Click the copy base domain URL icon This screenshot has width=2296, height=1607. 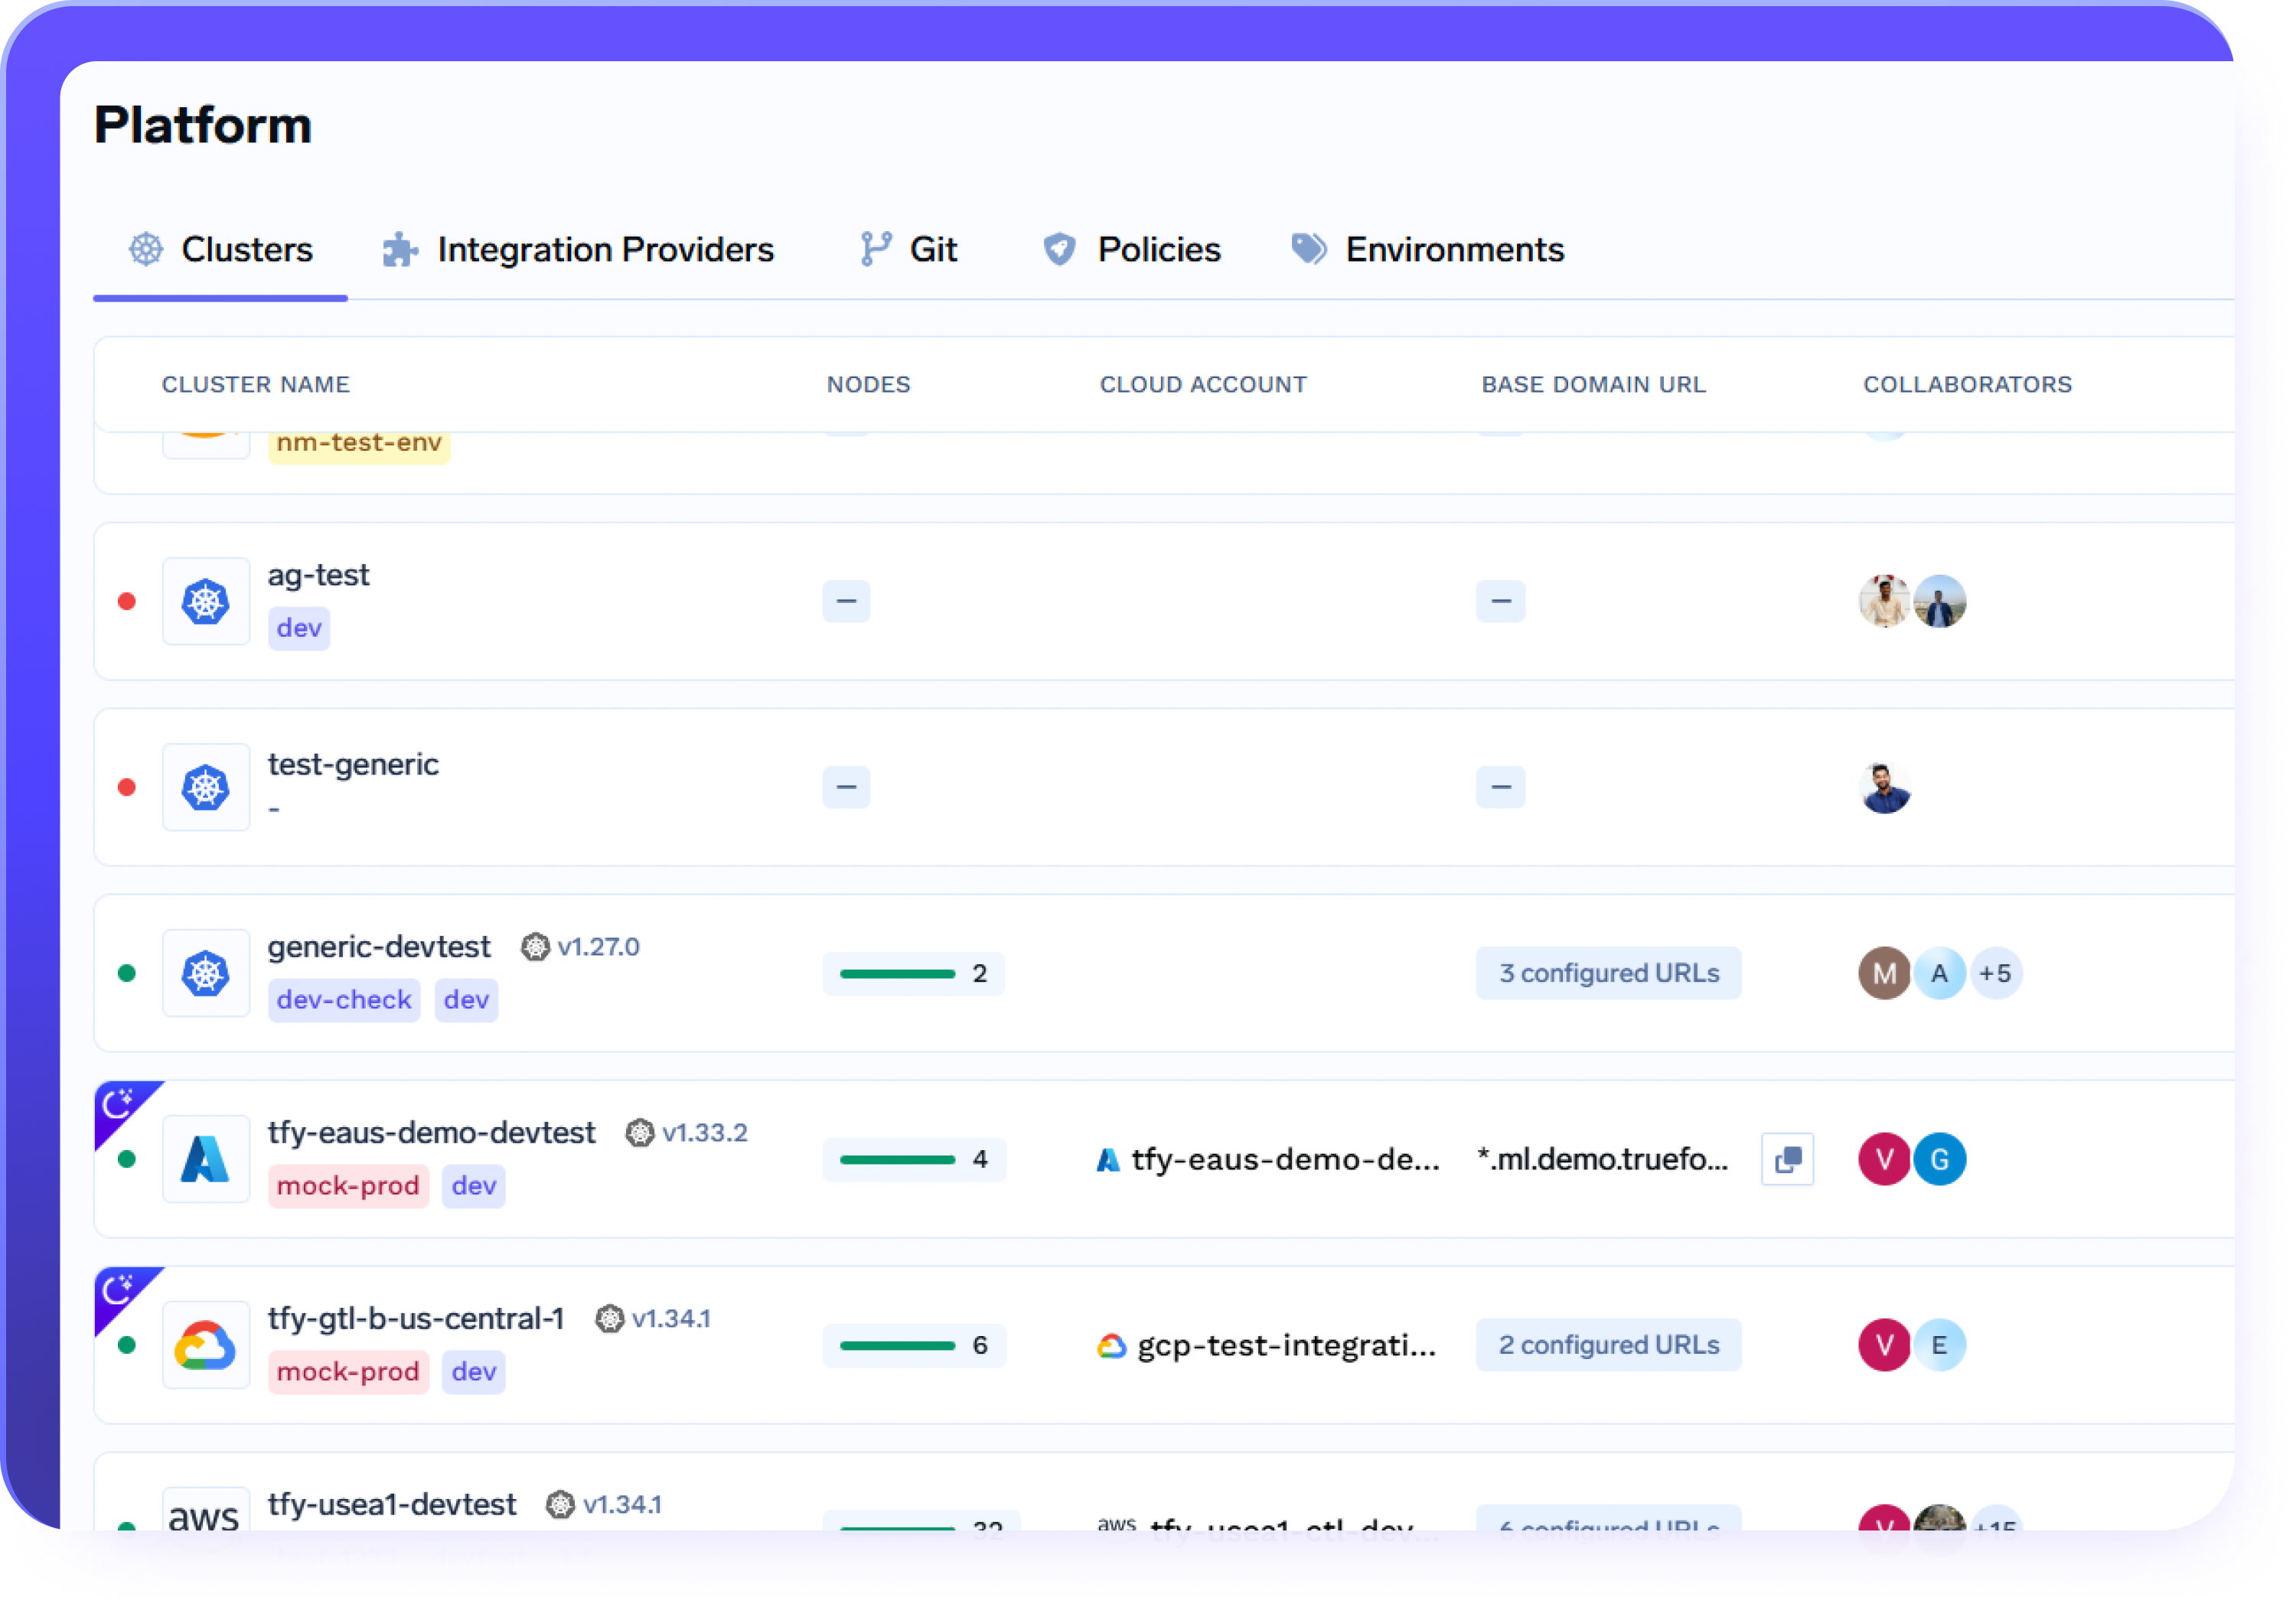pyautogui.click(x=1787, y=1159)
